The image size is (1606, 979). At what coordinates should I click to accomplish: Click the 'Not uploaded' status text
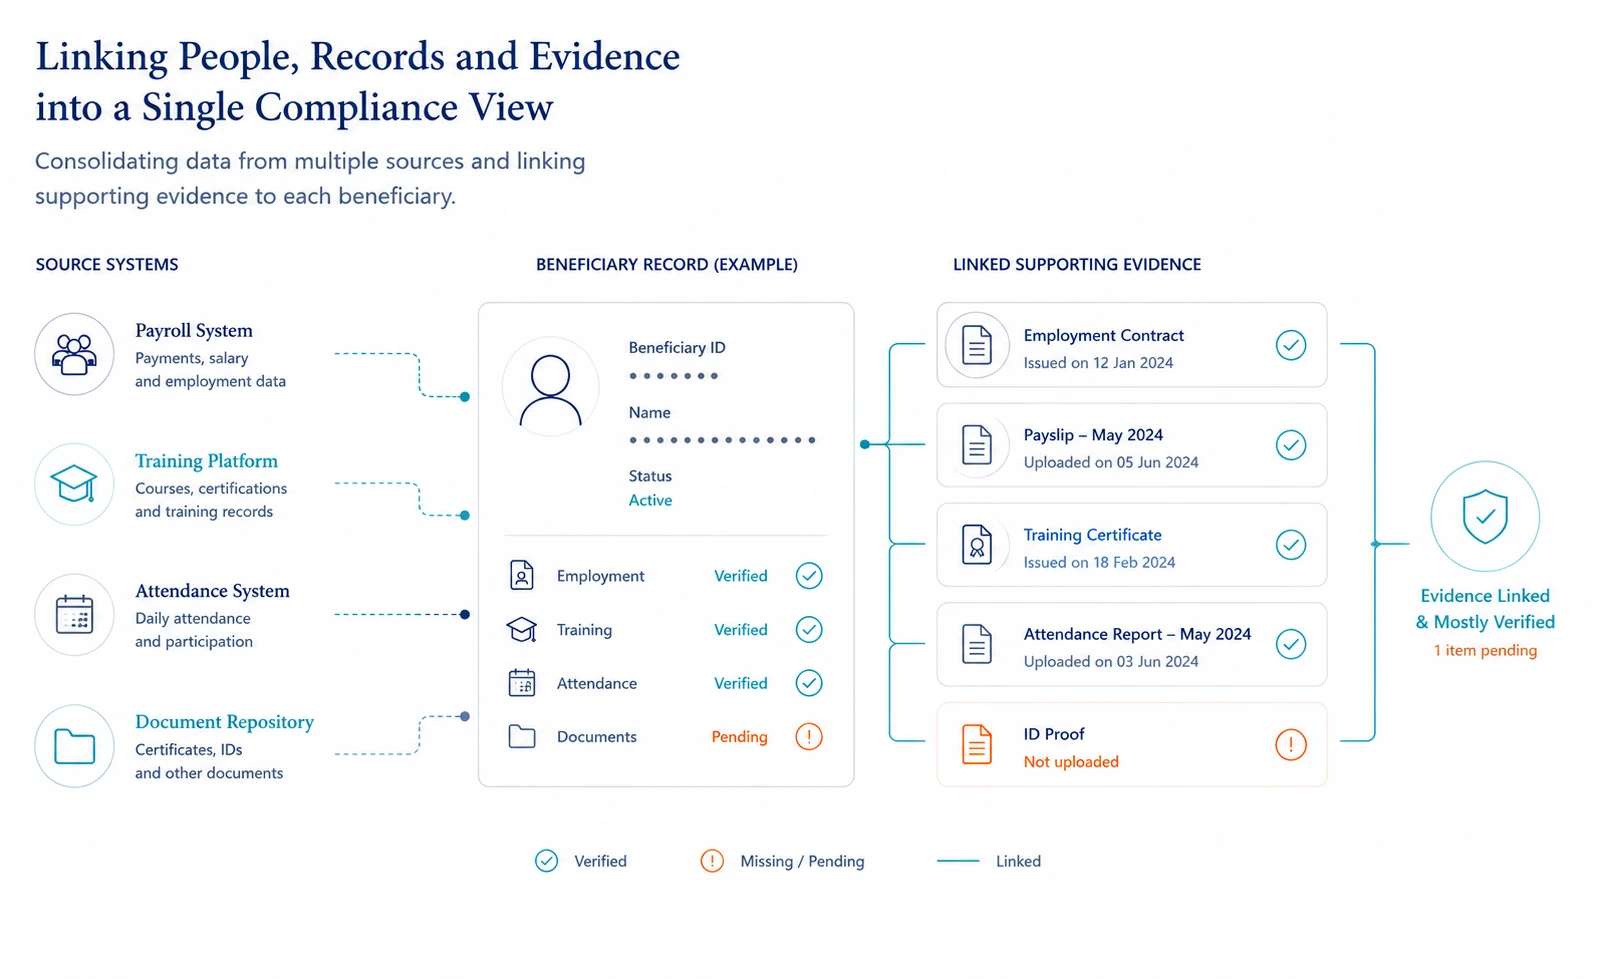pyautogui.click(x=1071, y=762)
